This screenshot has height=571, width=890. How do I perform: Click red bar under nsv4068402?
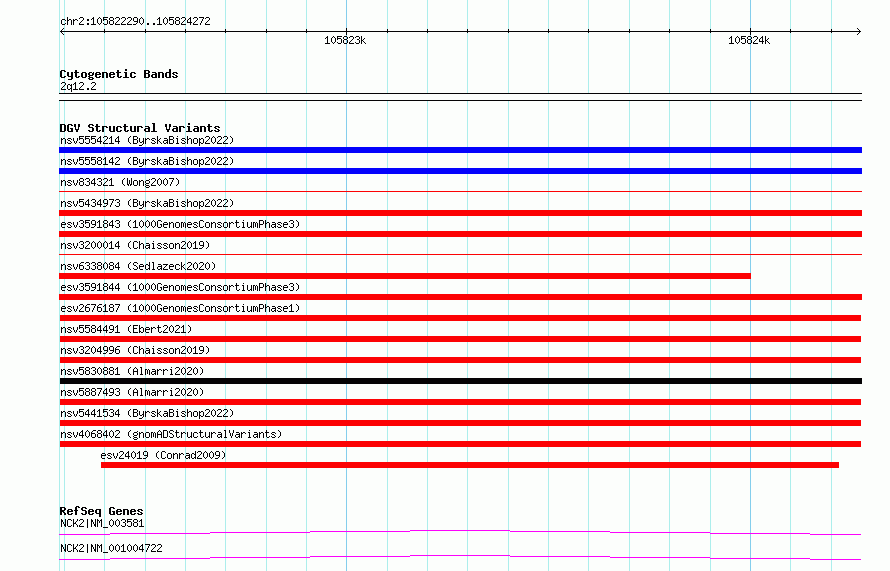(x=460, y=444)
